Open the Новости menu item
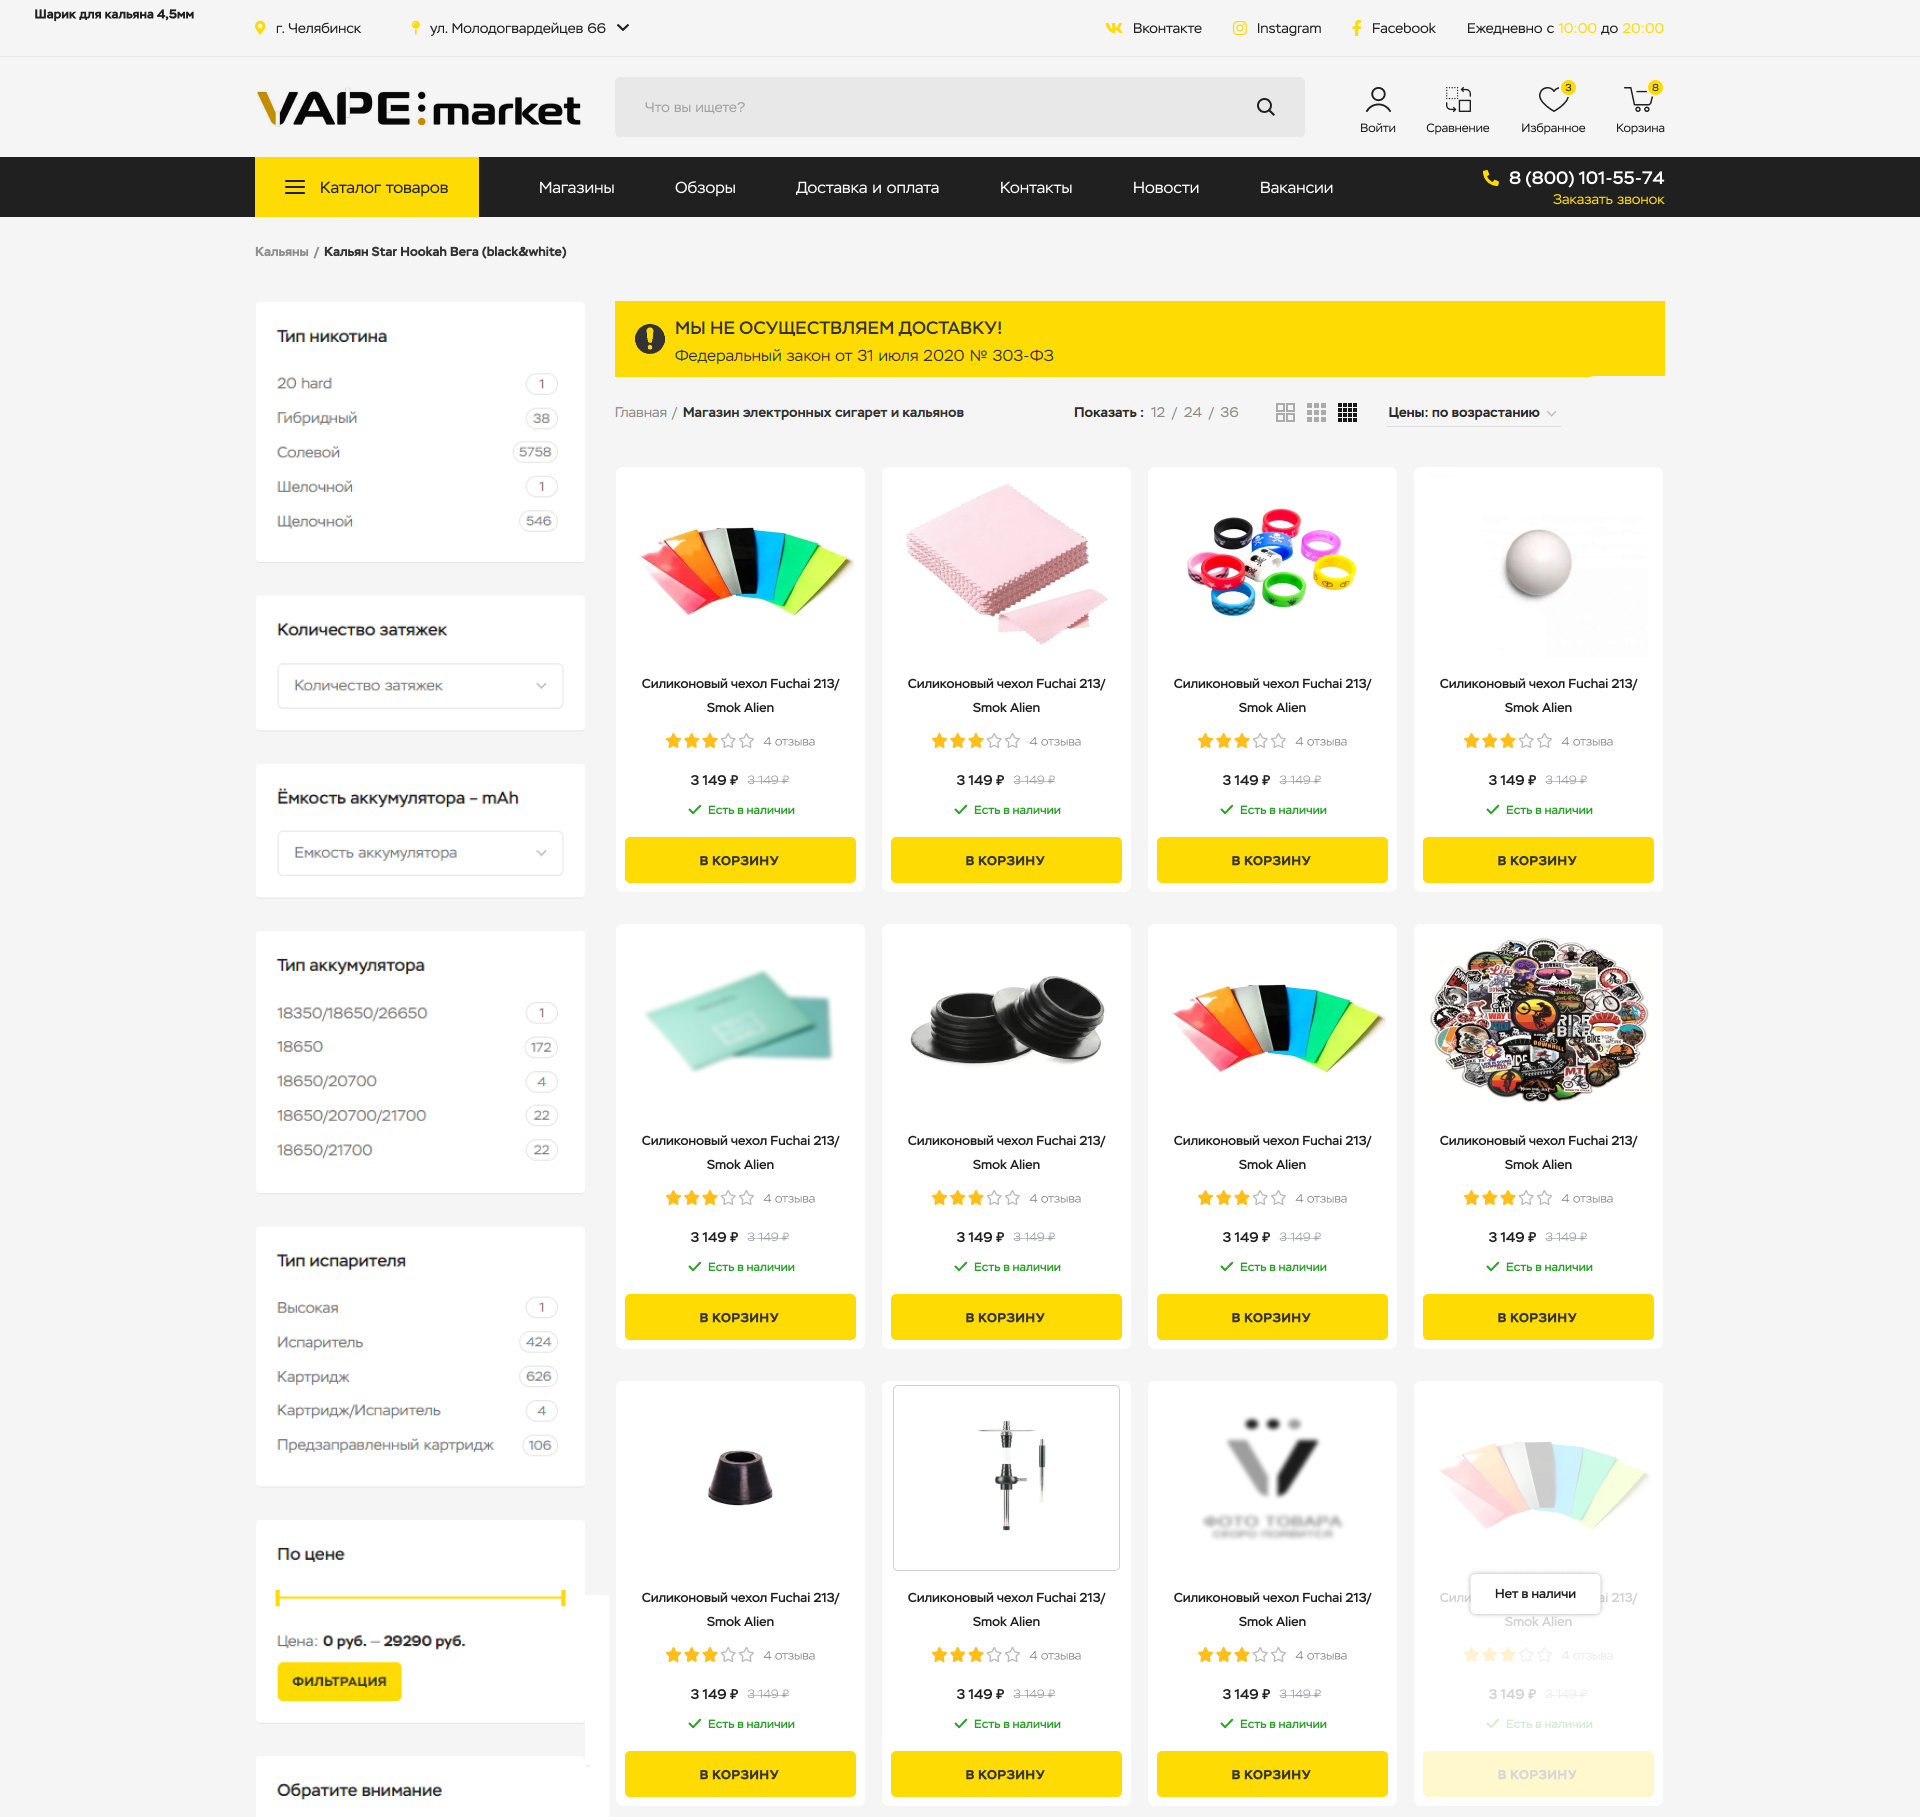The image size is (1920, 1817). pos(1166,187)
